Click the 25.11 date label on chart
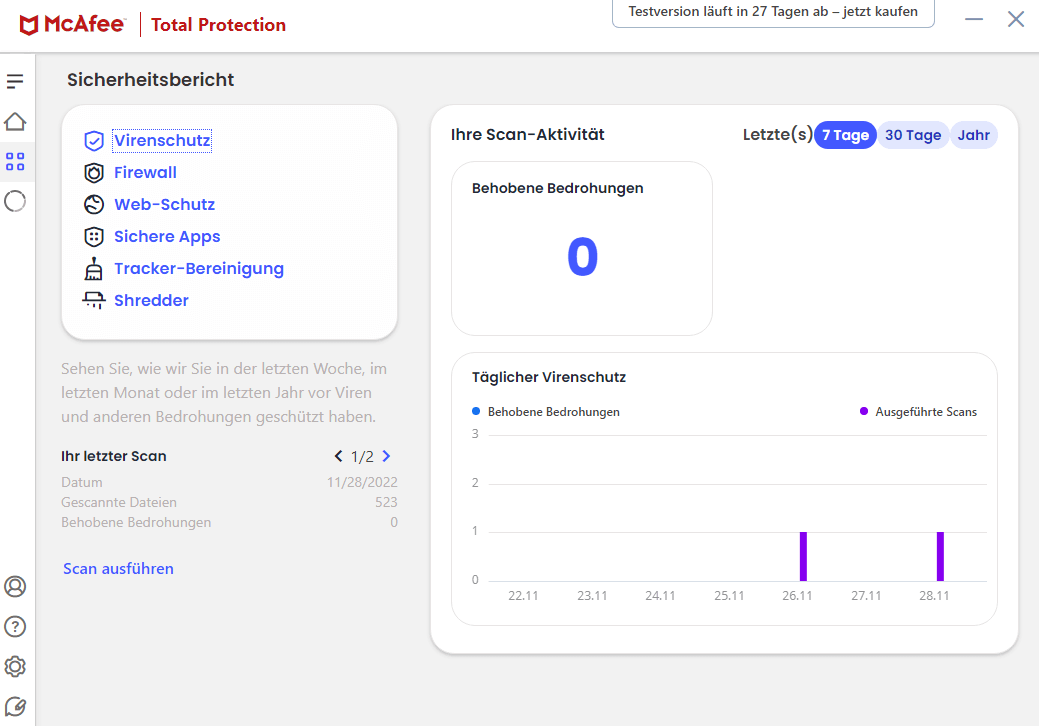The width and height of the screenshot is (1039, 726). 729,596
